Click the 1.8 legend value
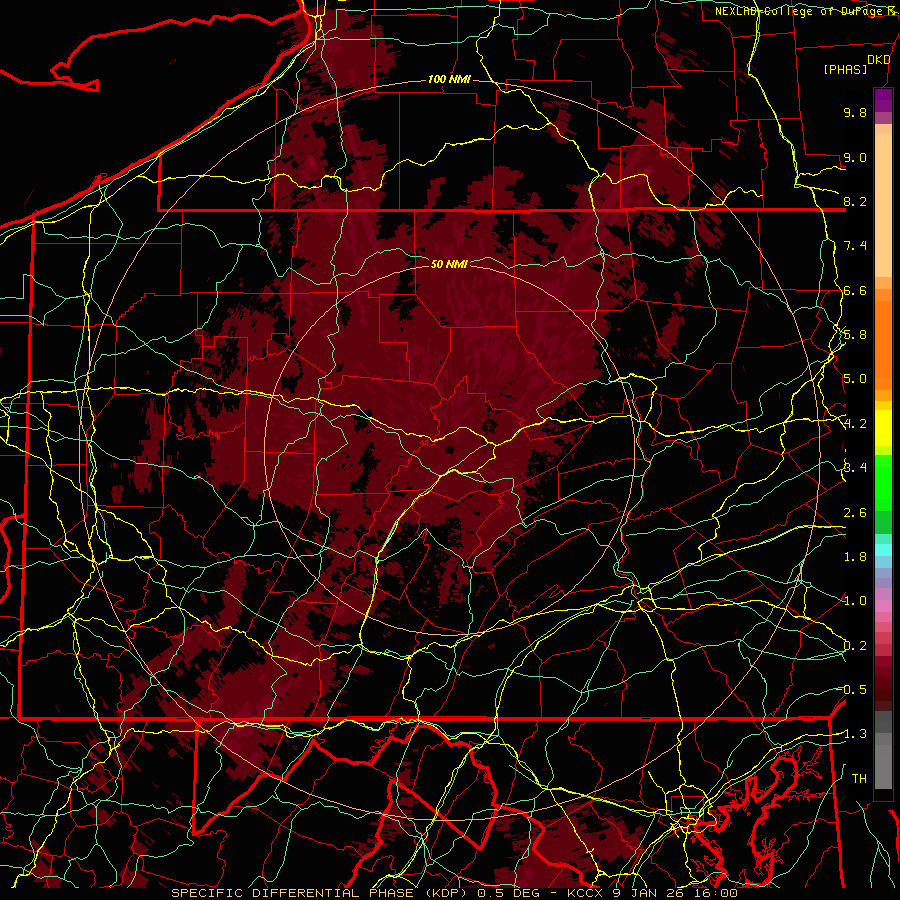This screenshot has height=900, width=900. [x=855, y=557]
